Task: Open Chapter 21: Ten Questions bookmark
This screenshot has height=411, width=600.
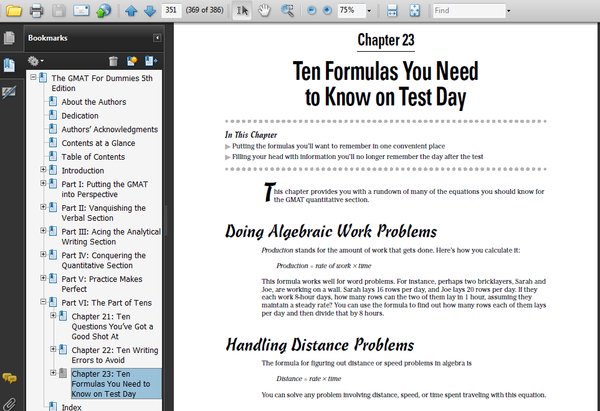Action: 112,326
